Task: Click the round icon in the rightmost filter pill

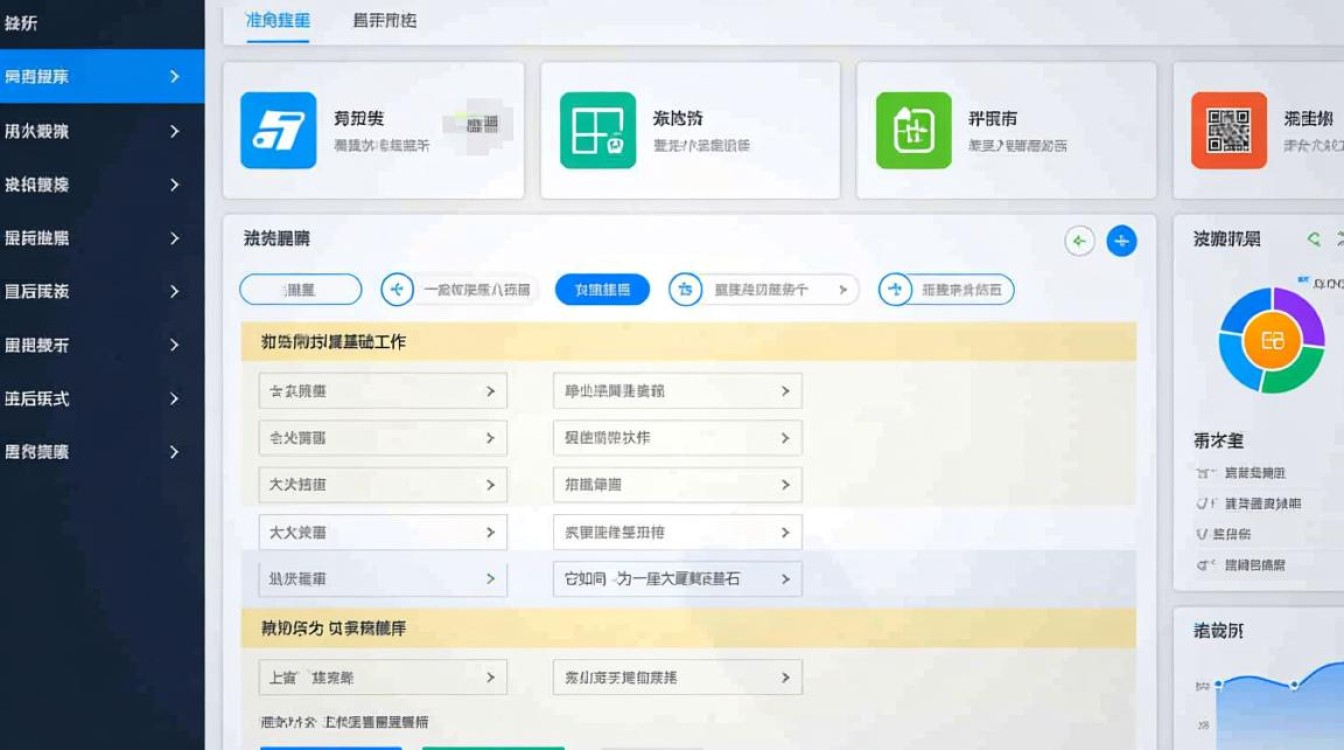Action: pyautogui.click(x=895, y=290)
